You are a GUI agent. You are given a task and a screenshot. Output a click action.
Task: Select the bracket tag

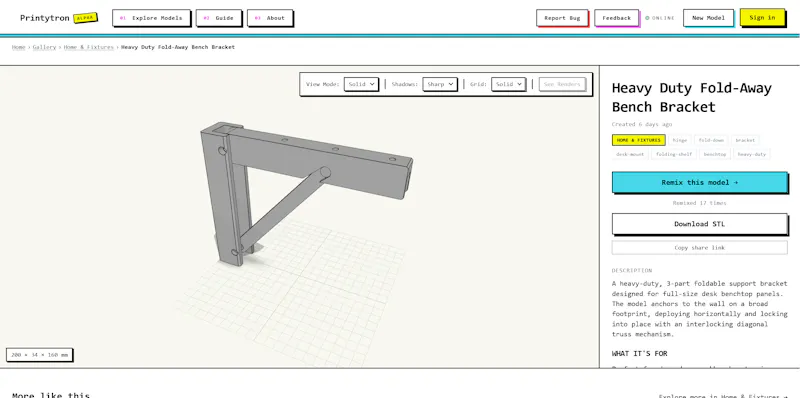coord(745,140)
